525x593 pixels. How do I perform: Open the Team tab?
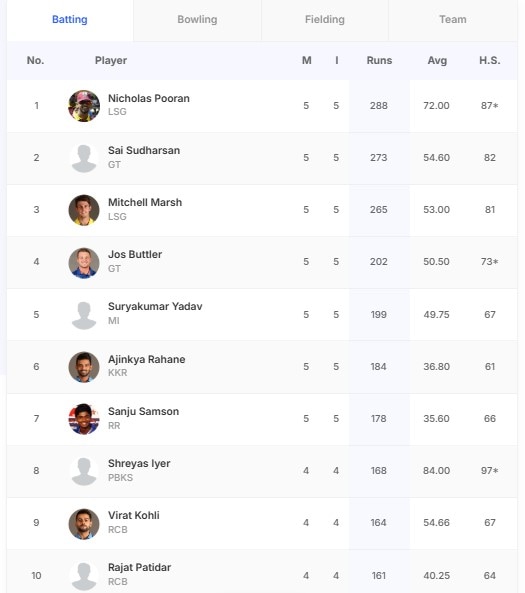453,20
